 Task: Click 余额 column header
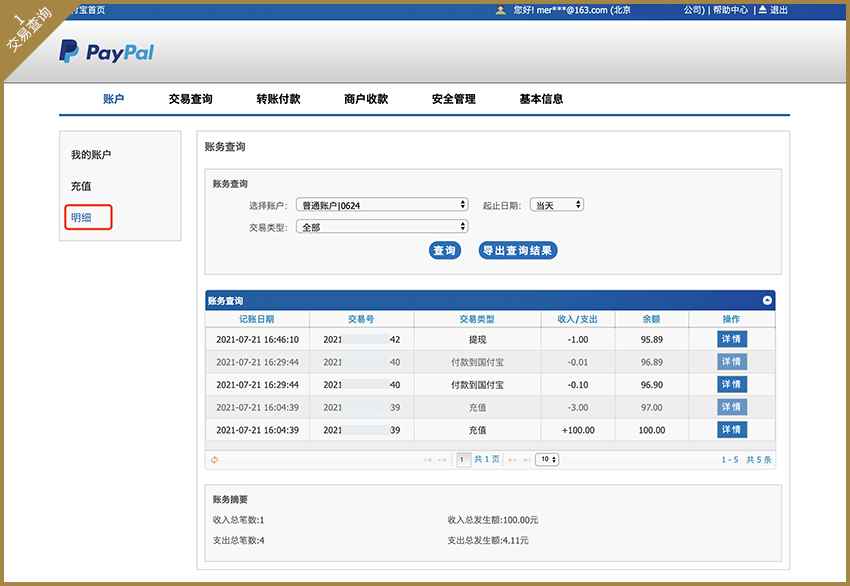[x=652, y=319]
